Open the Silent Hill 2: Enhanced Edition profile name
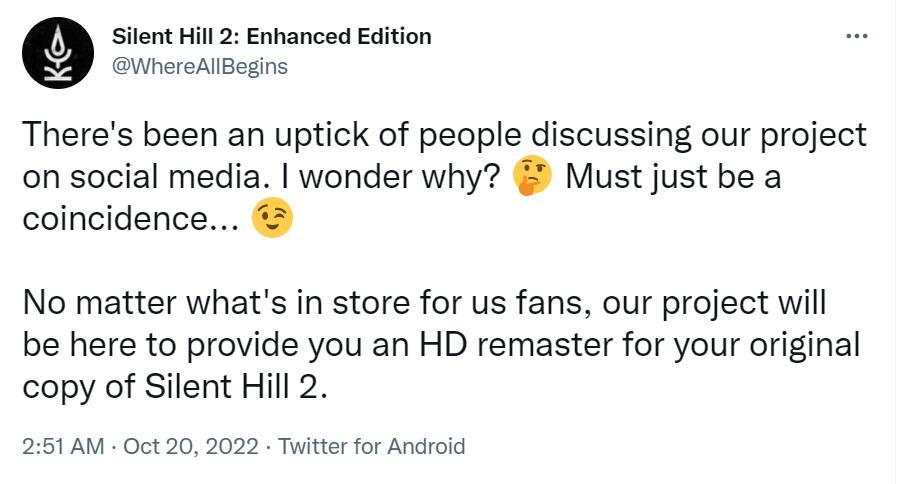Screen dimensions: 899x484 [x=272, y=37]
